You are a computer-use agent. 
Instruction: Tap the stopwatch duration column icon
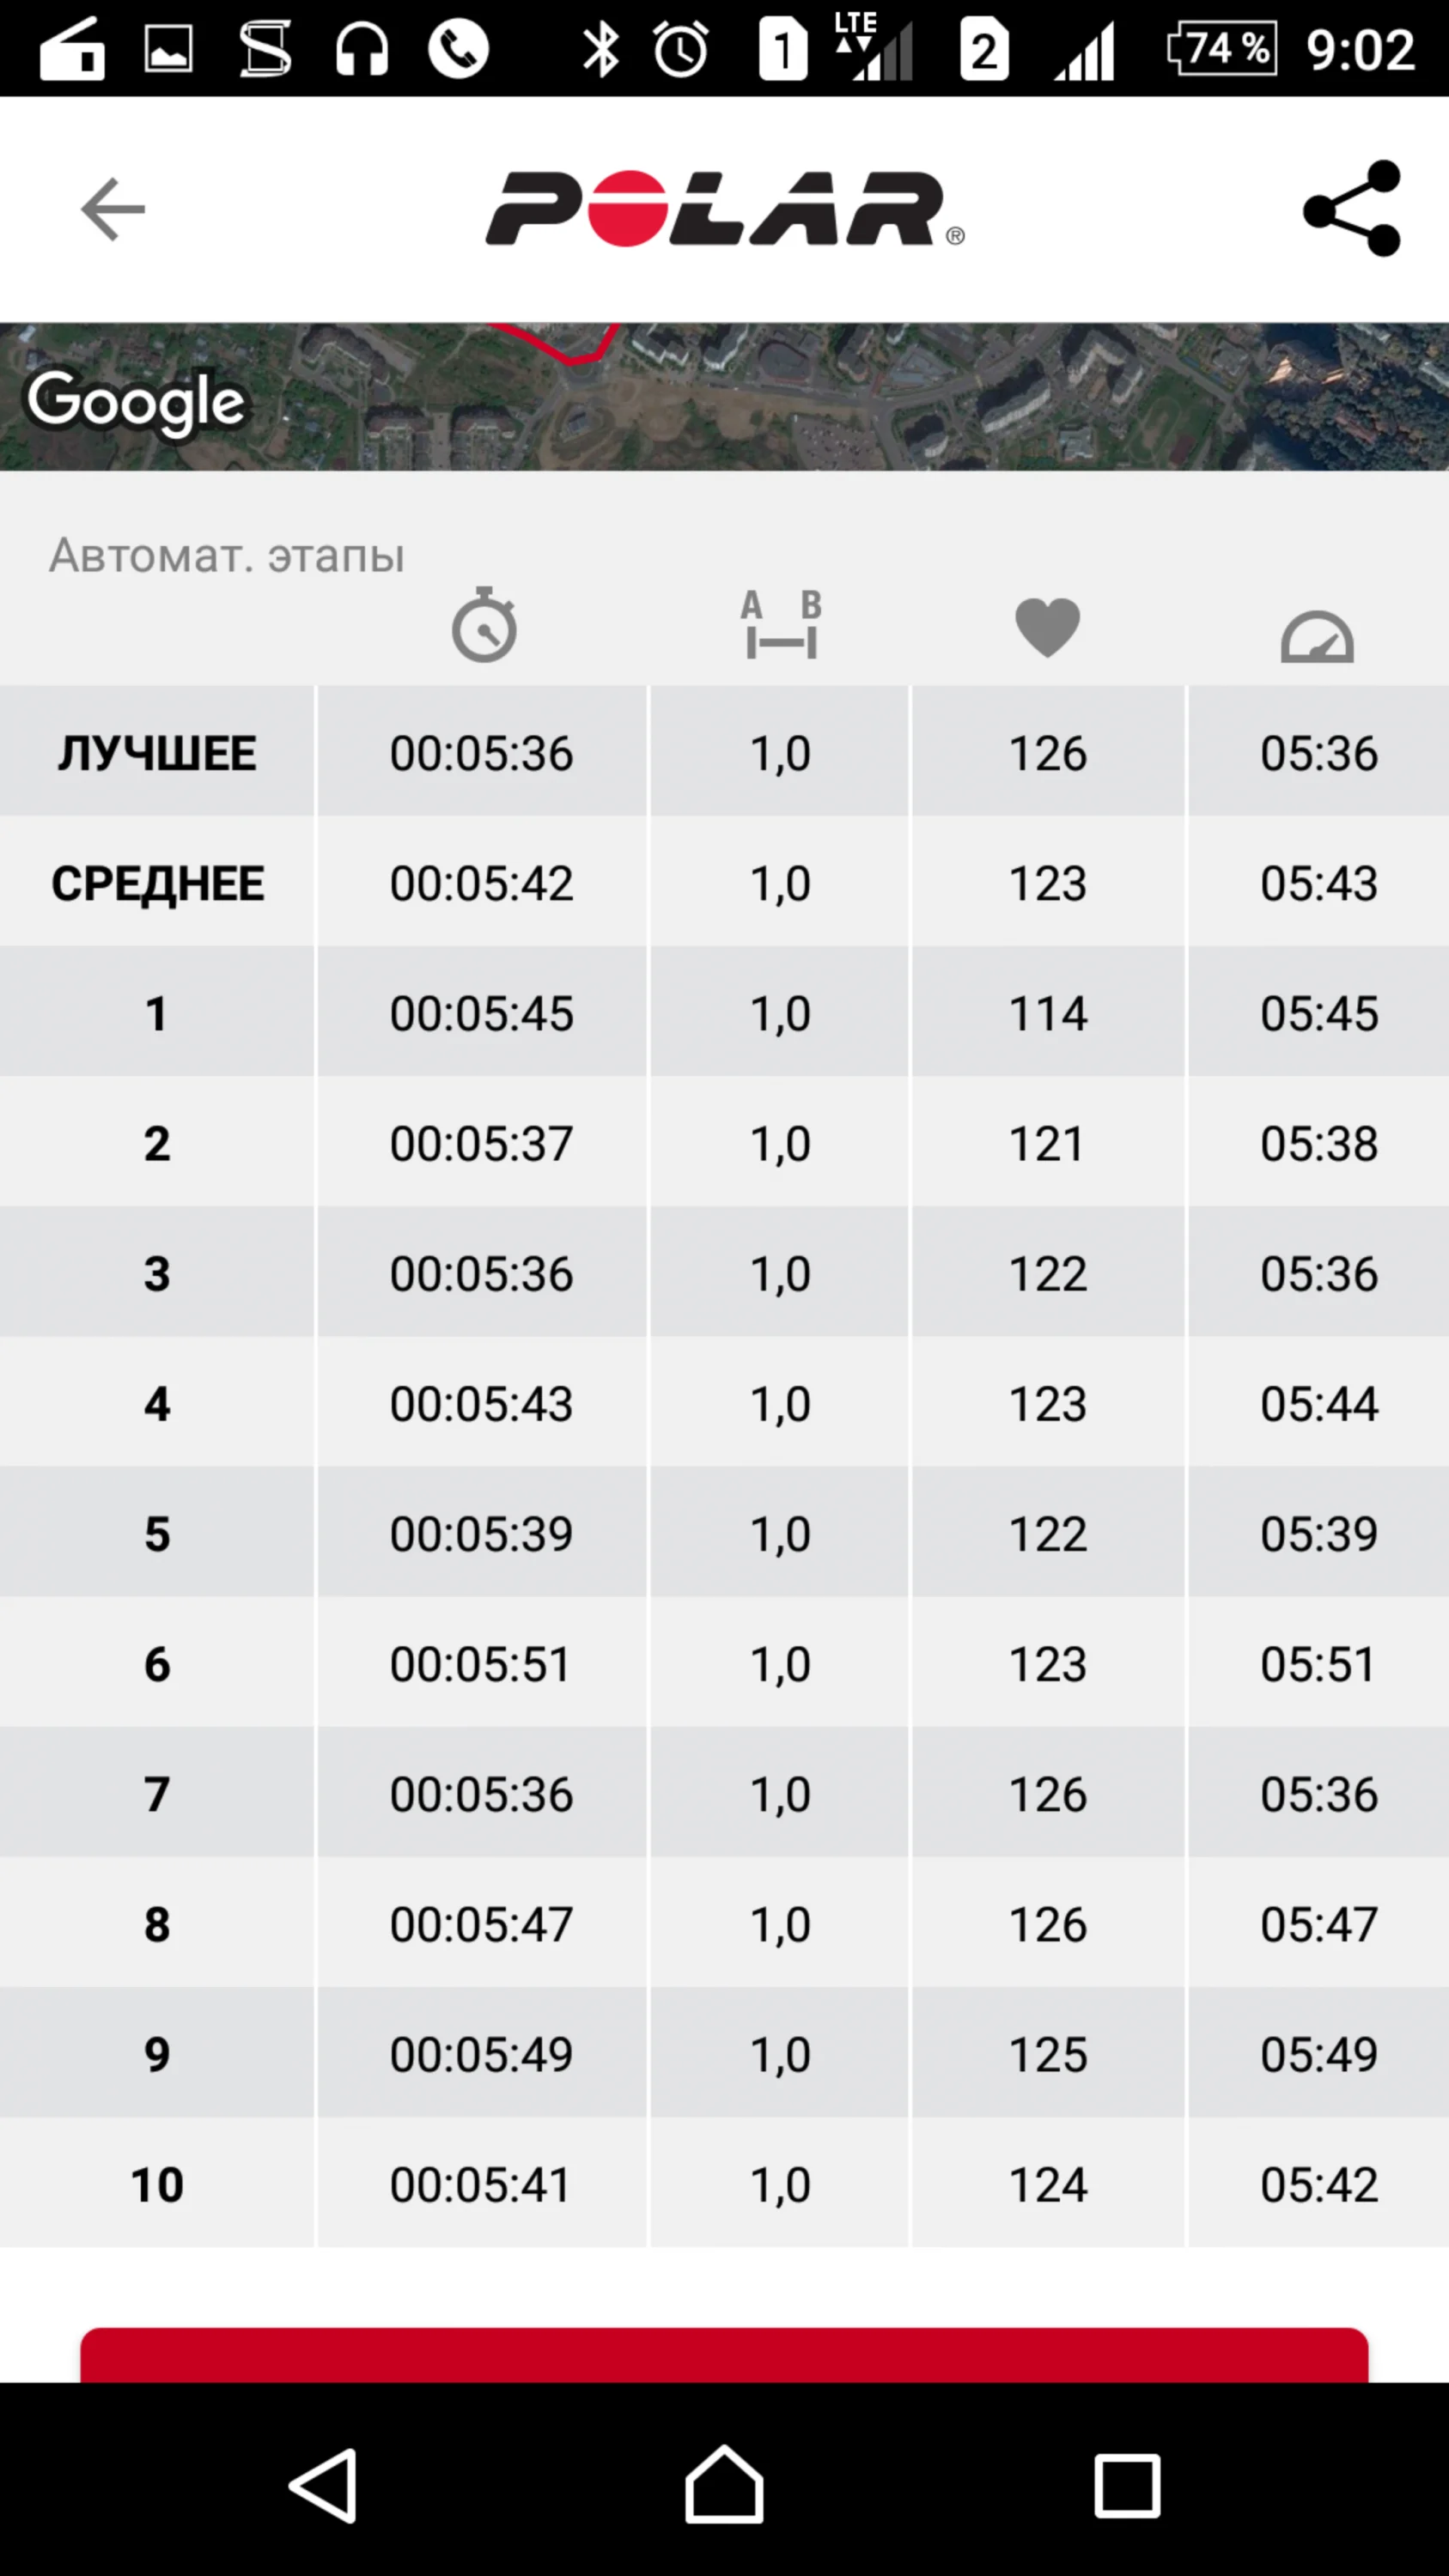click(x=483, y=626)
